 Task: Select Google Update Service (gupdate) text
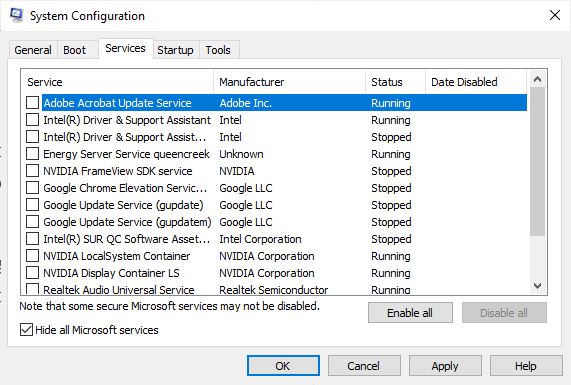pos(123,205)
